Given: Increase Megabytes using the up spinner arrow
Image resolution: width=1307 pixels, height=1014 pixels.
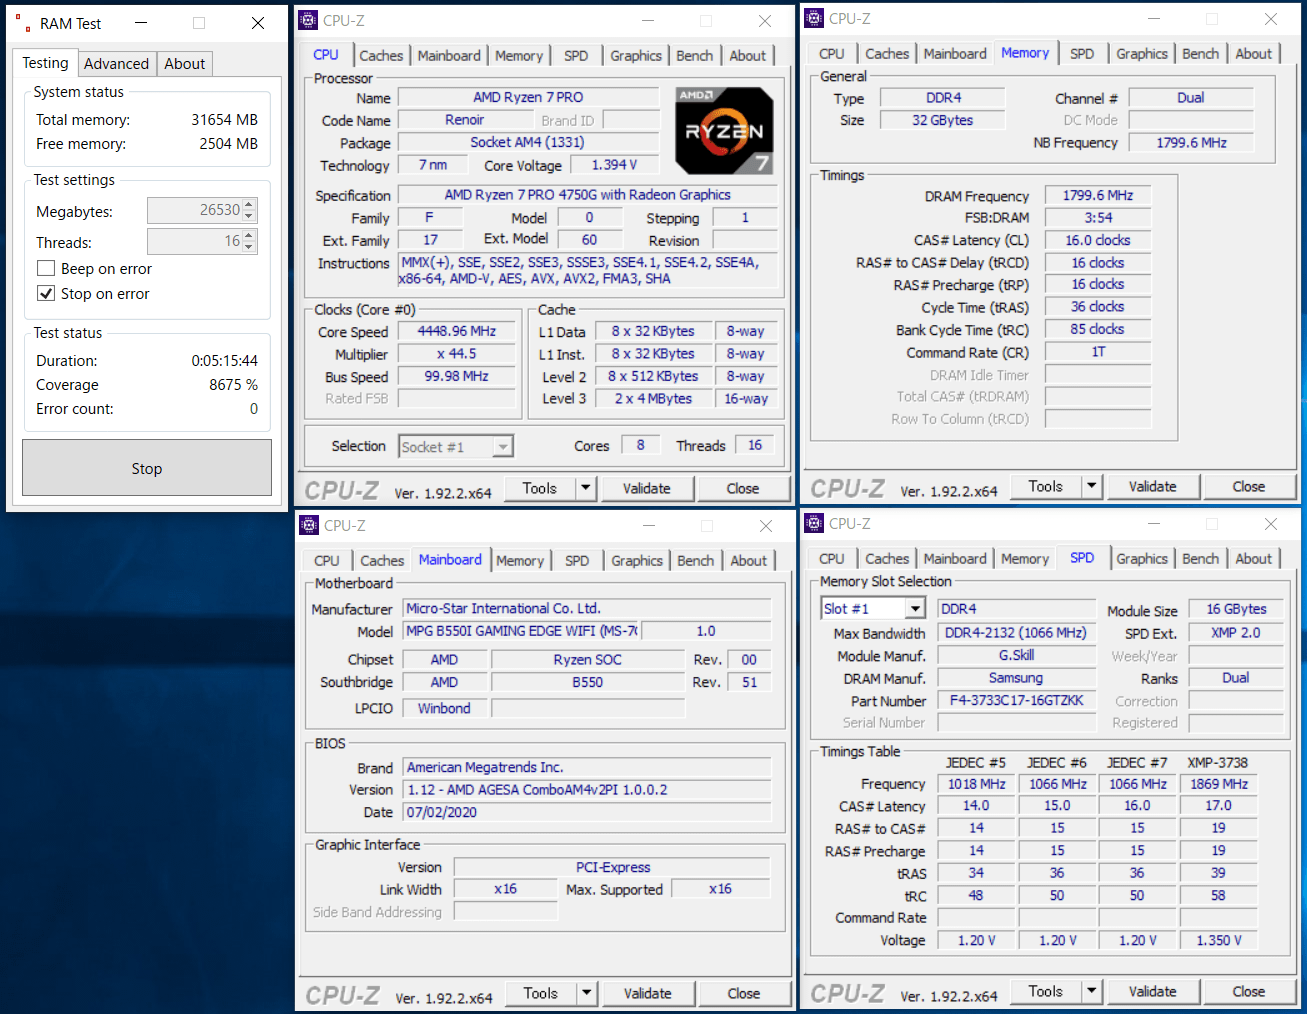Looking at the screenshot, I should [x=250, y=204].
